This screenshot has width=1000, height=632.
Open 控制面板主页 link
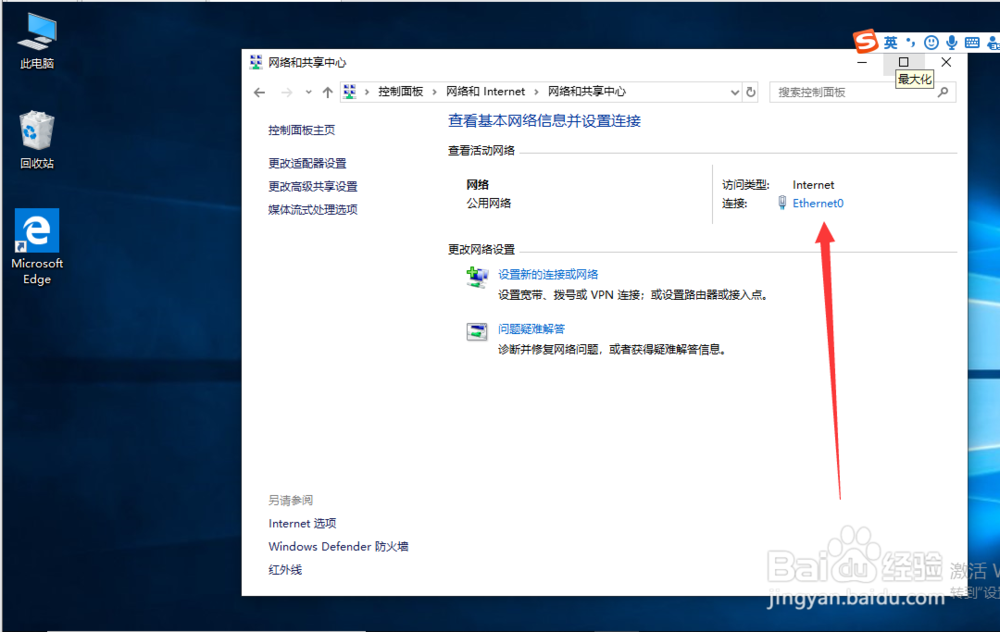[x=301, y=130]
